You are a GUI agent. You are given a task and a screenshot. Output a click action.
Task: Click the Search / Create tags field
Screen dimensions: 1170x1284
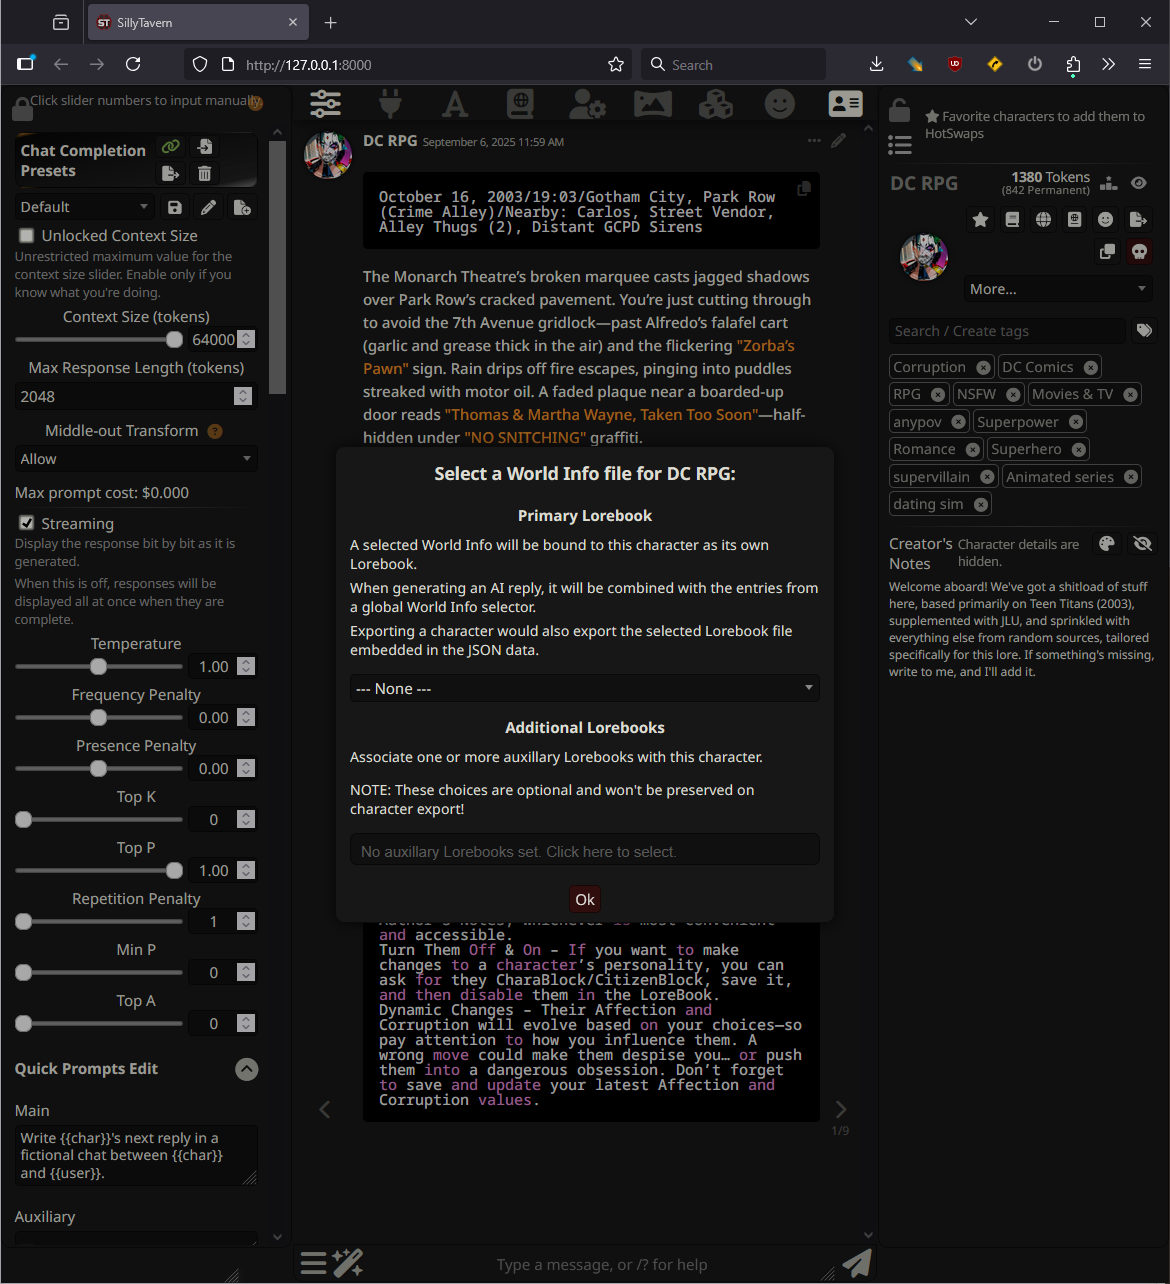pos(1007,331)
